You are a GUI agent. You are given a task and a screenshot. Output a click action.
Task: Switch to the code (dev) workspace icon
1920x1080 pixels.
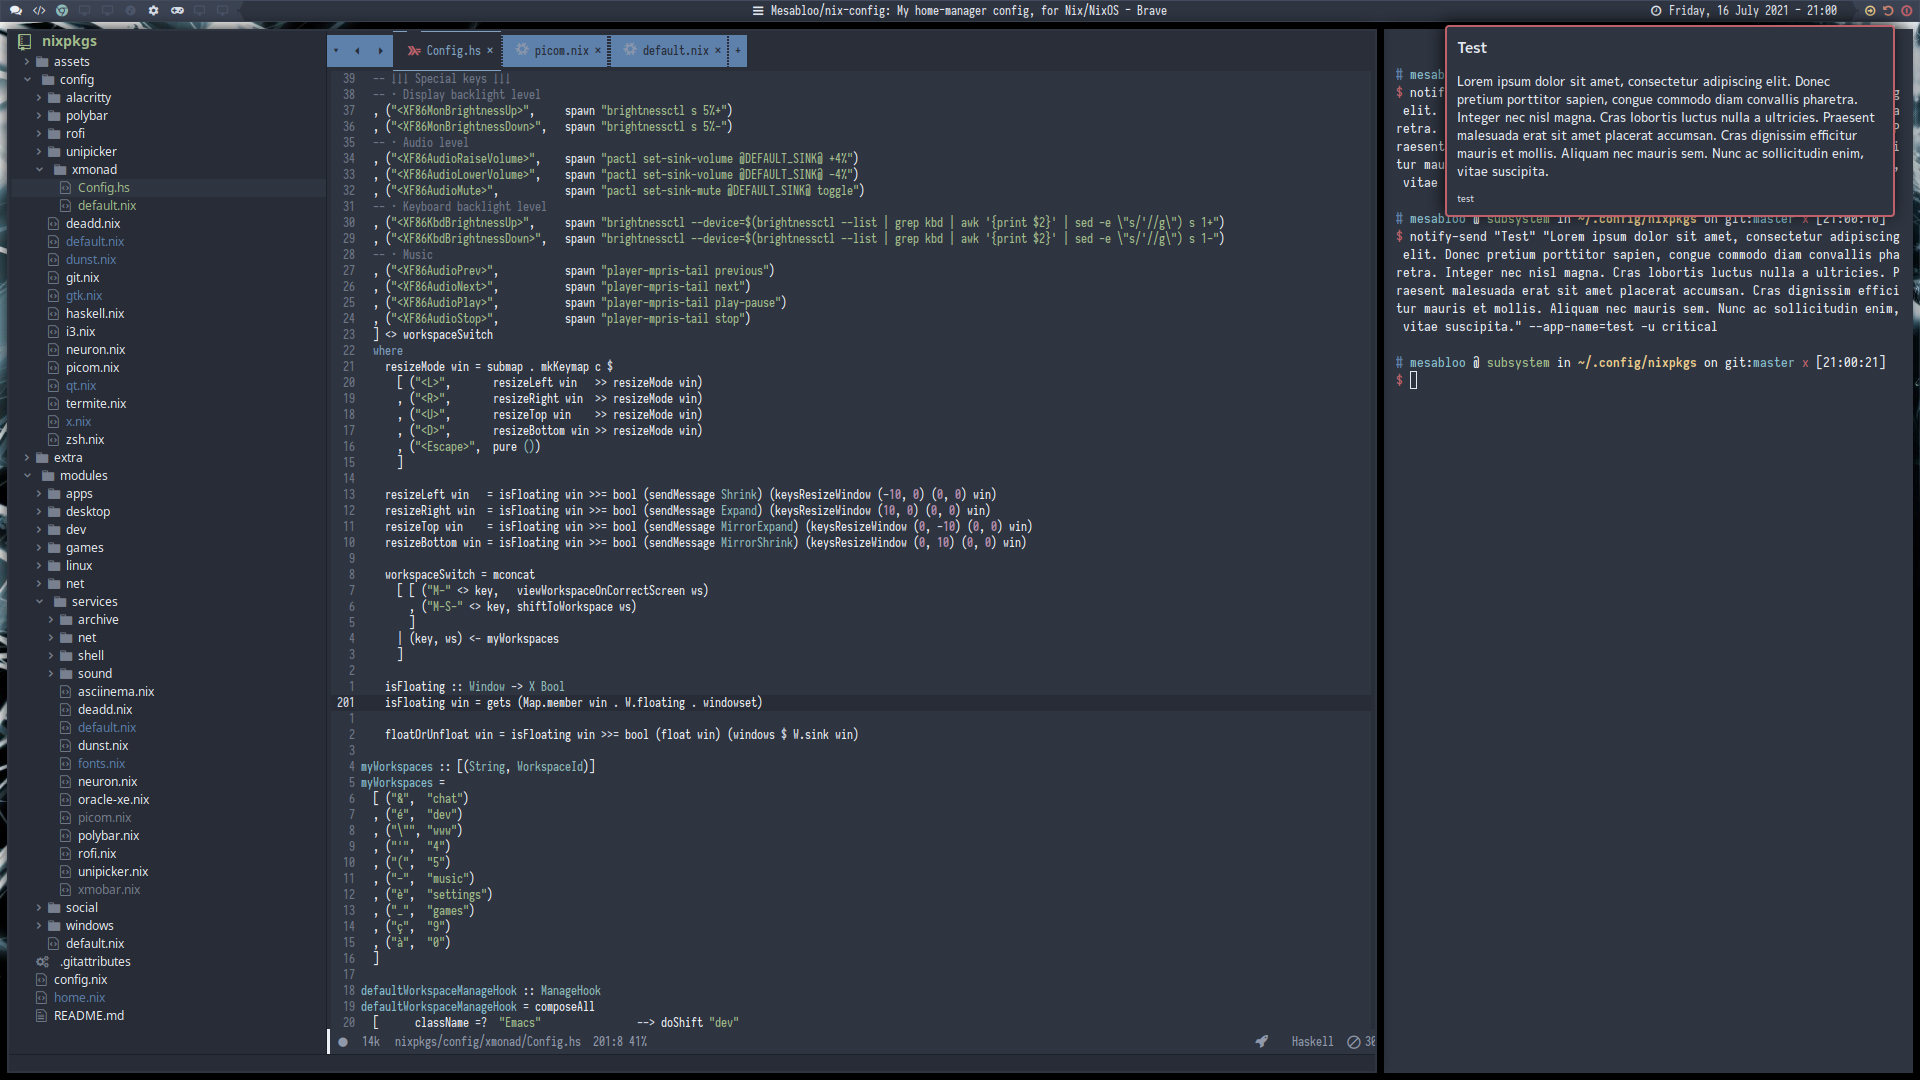(x=39, y=10)
